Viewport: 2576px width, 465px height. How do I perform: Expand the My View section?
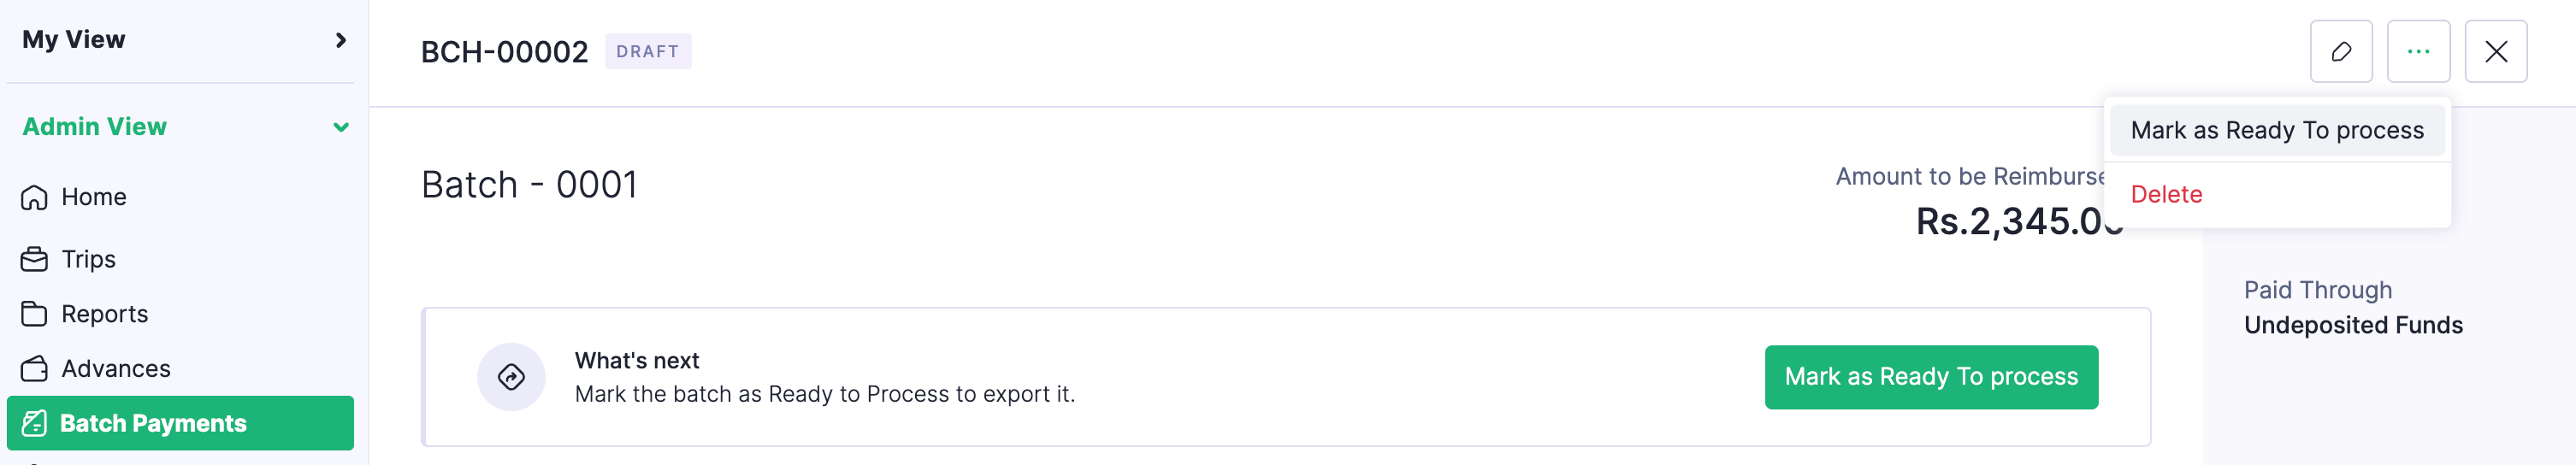coord(341,40)
